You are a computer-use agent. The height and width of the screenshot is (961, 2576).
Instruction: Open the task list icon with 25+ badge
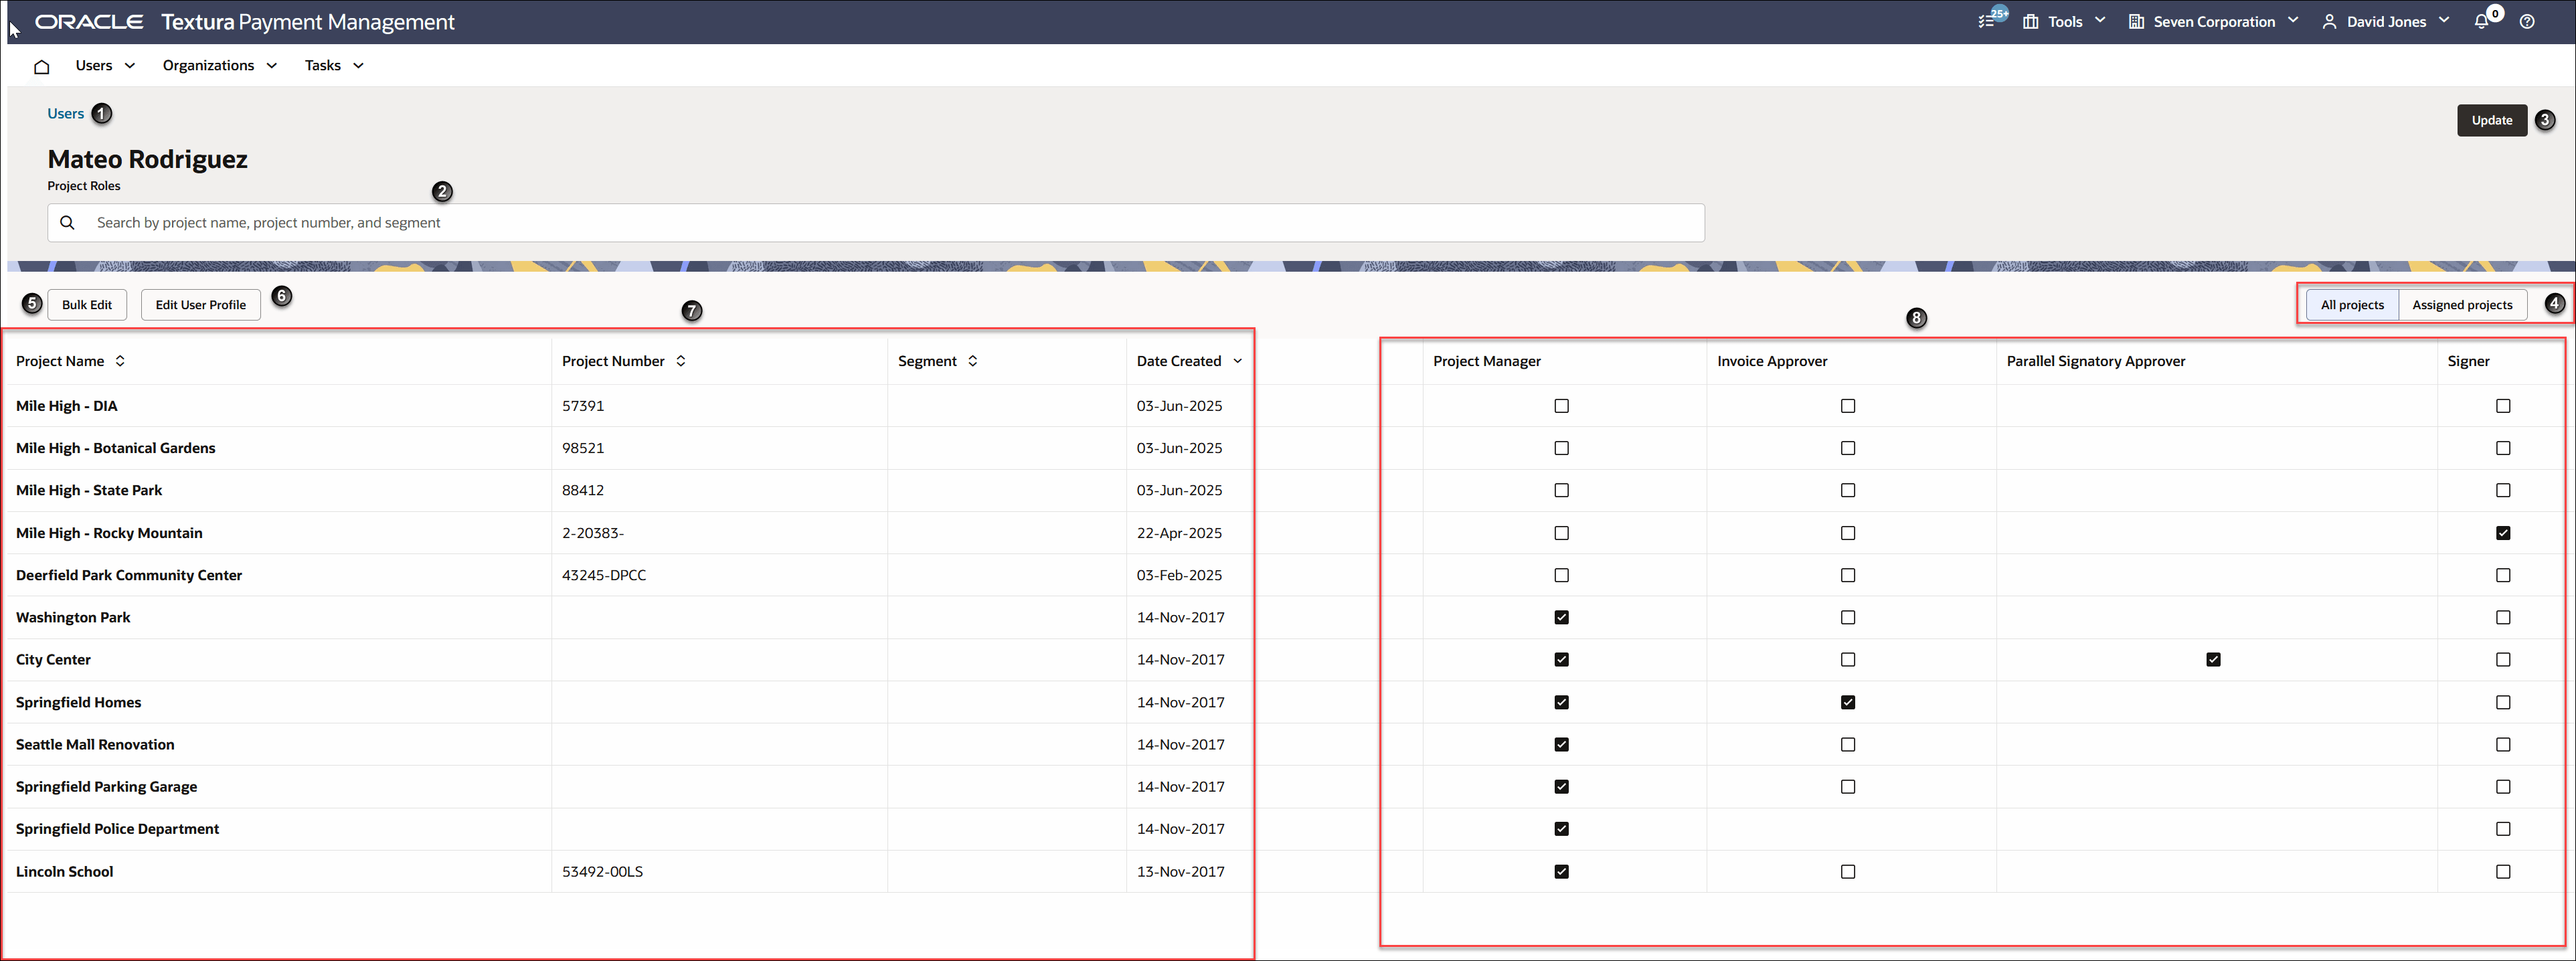pyautogui.click(x=1986, y=21)
